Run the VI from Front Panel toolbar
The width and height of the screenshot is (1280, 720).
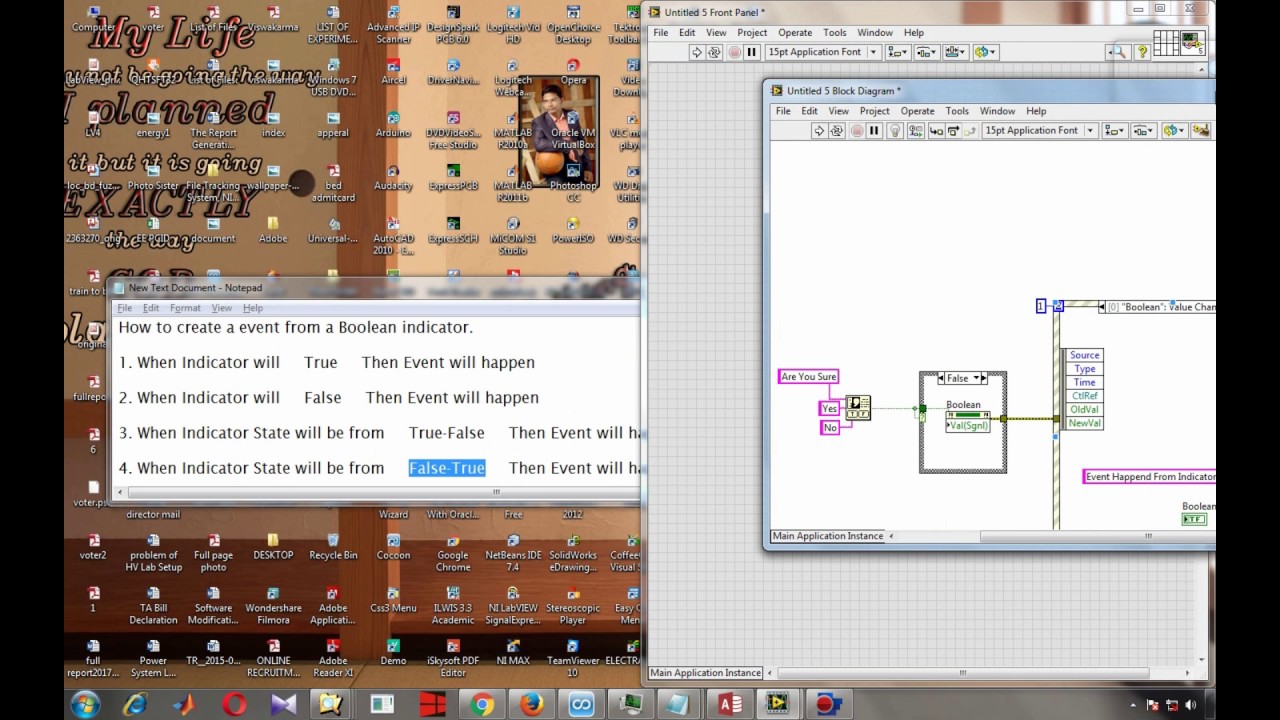[x=697, y=52]
